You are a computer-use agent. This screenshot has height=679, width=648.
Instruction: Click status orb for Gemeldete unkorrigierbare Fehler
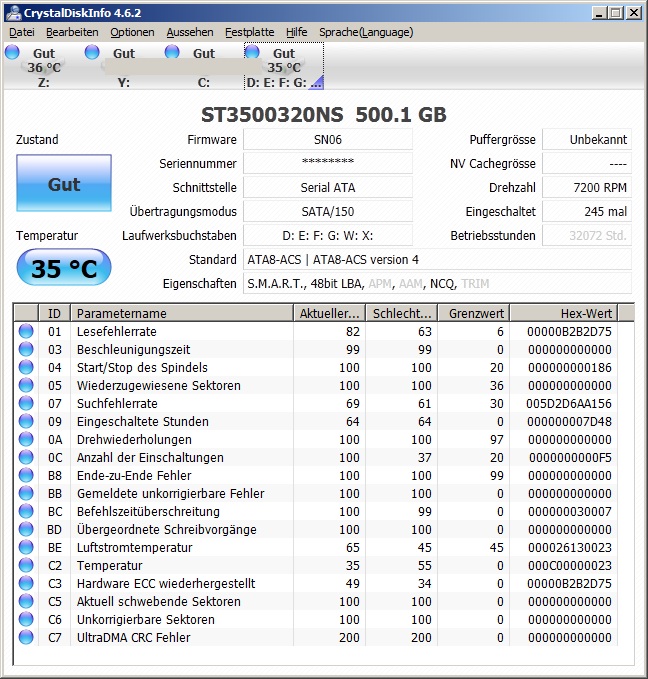[x=26, y=493]
